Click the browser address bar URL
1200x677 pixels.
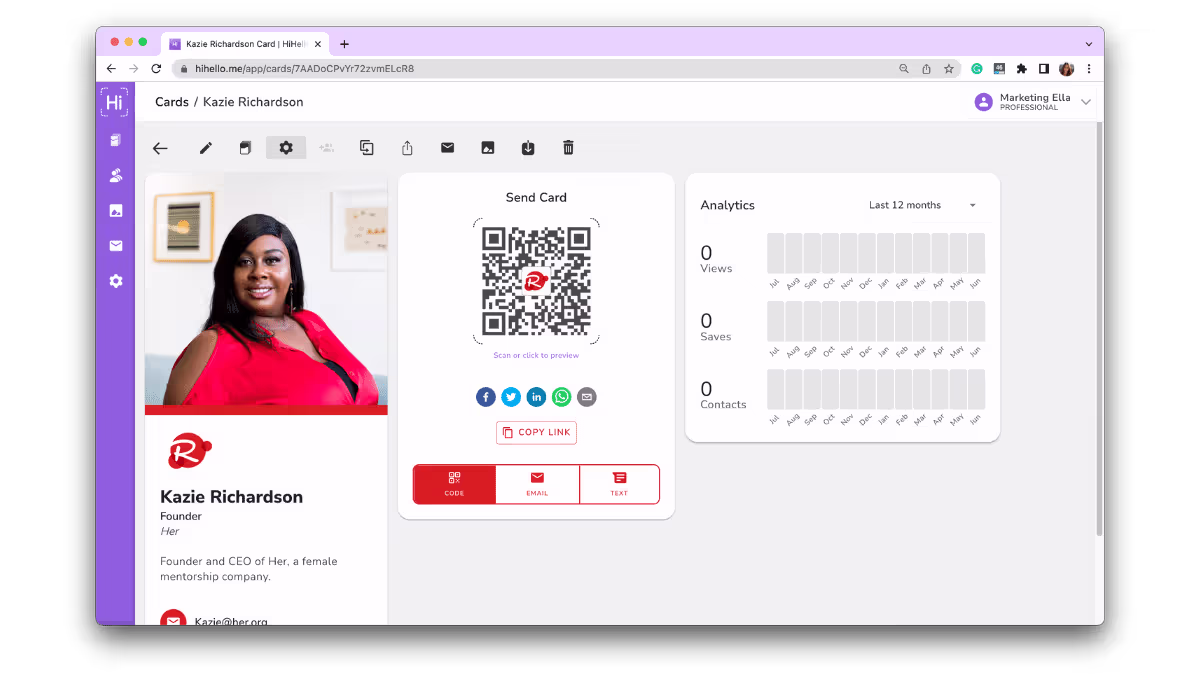pos(304,69)
